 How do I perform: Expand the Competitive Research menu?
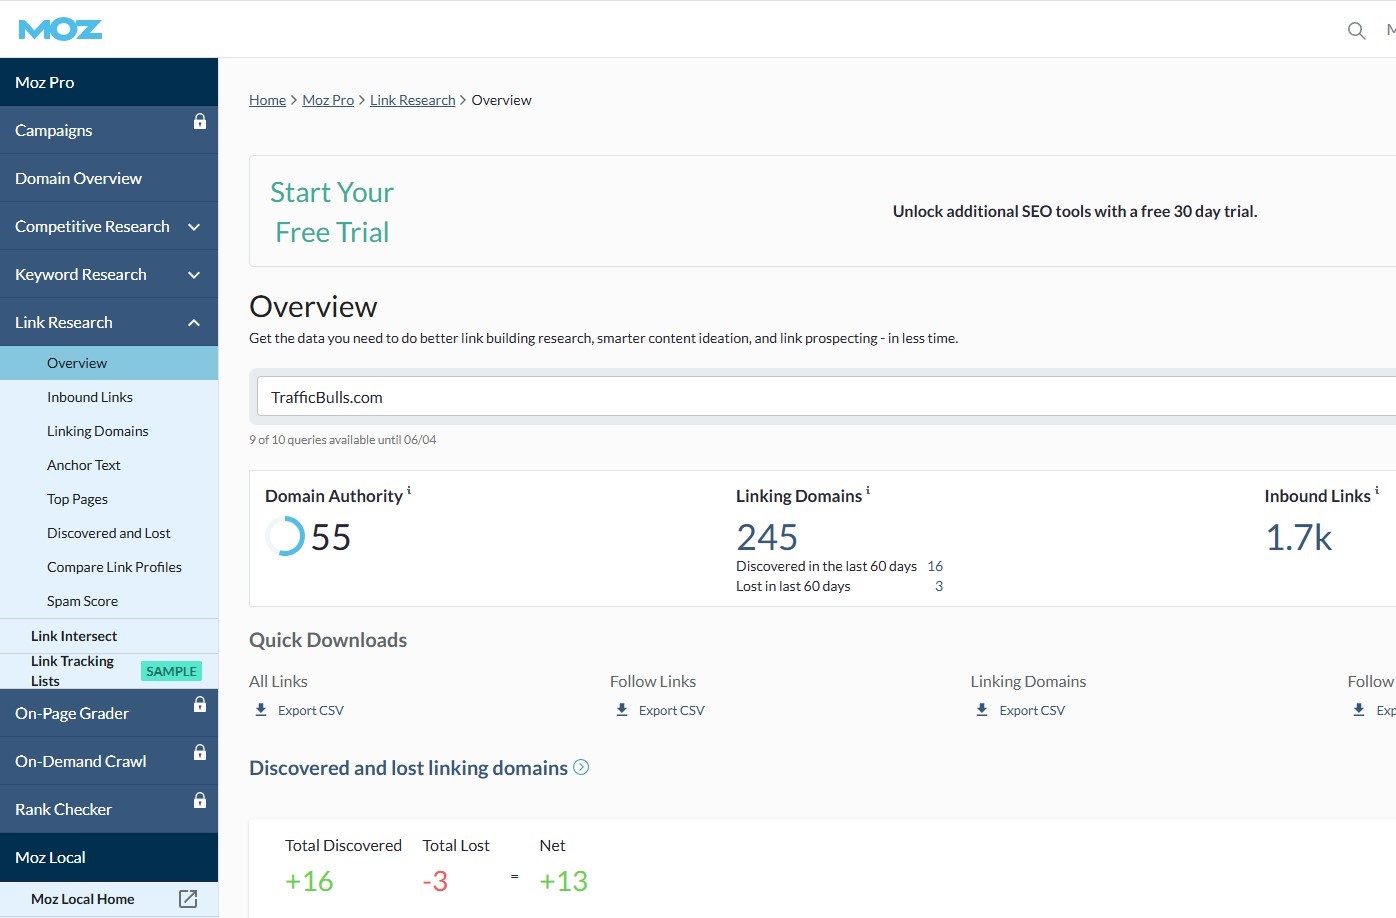194,227
